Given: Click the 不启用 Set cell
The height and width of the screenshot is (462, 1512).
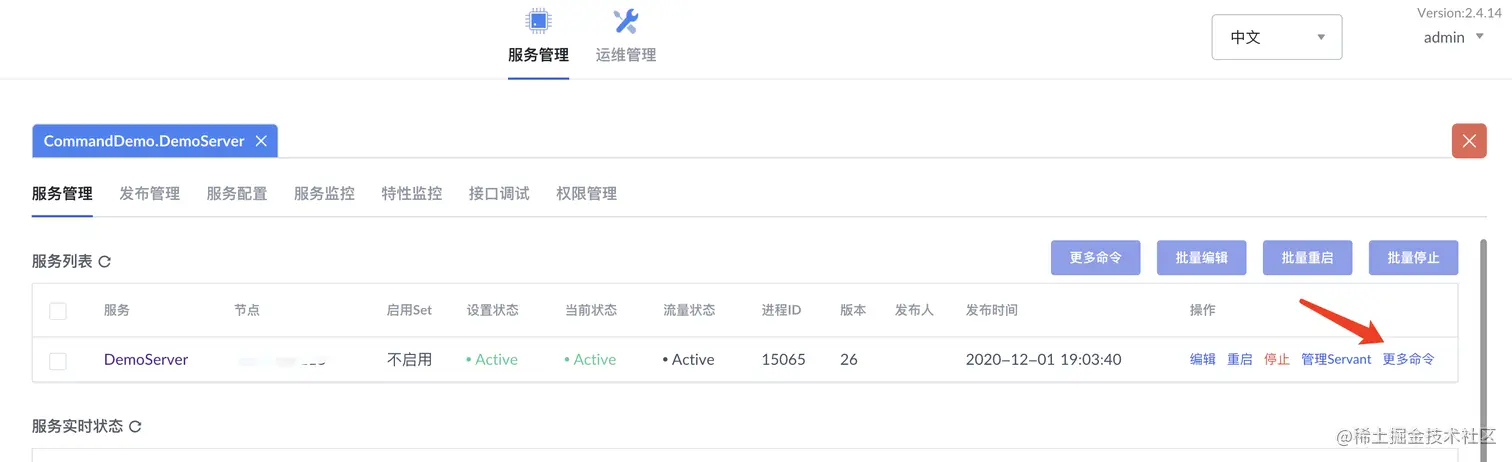Looking at the screenshot, I should click(409, 360).
